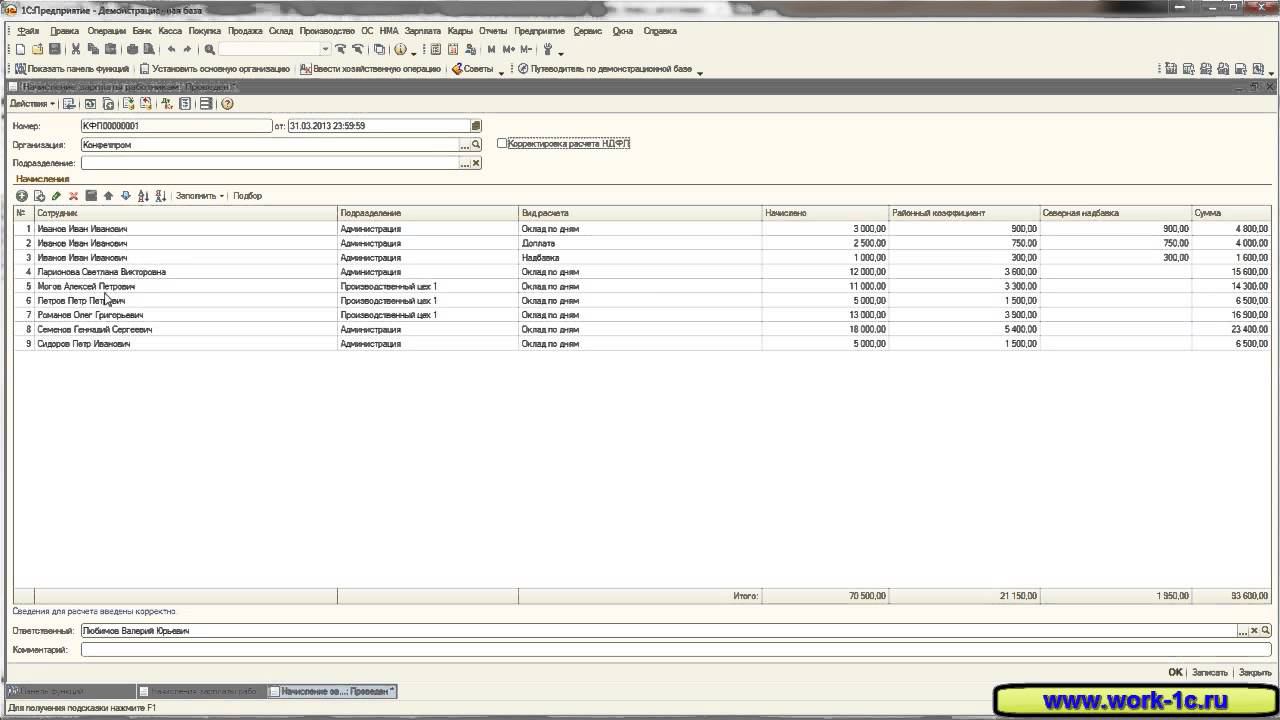
Task: Click the M memory button
Action: (491, 49)
